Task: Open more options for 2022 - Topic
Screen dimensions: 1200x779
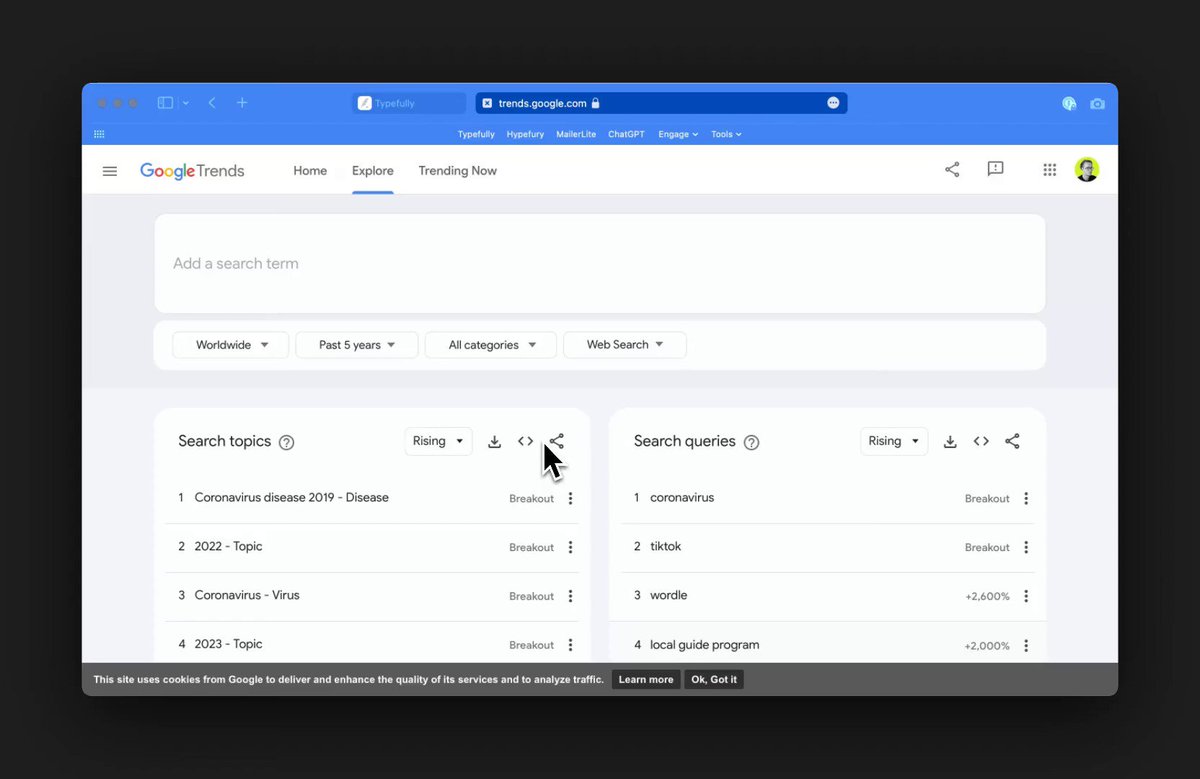Action: [x=570, y=547]
